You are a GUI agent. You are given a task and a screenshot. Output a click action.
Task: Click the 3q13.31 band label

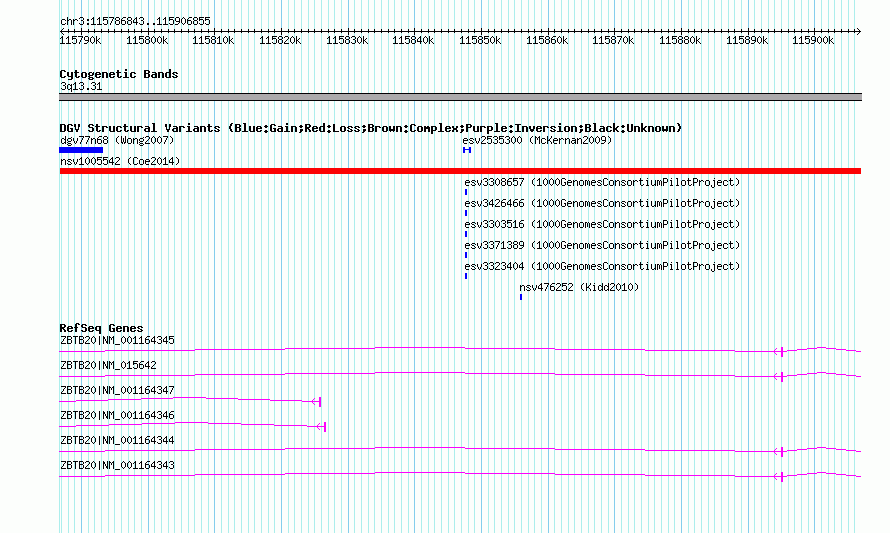[x=81, y=86]
